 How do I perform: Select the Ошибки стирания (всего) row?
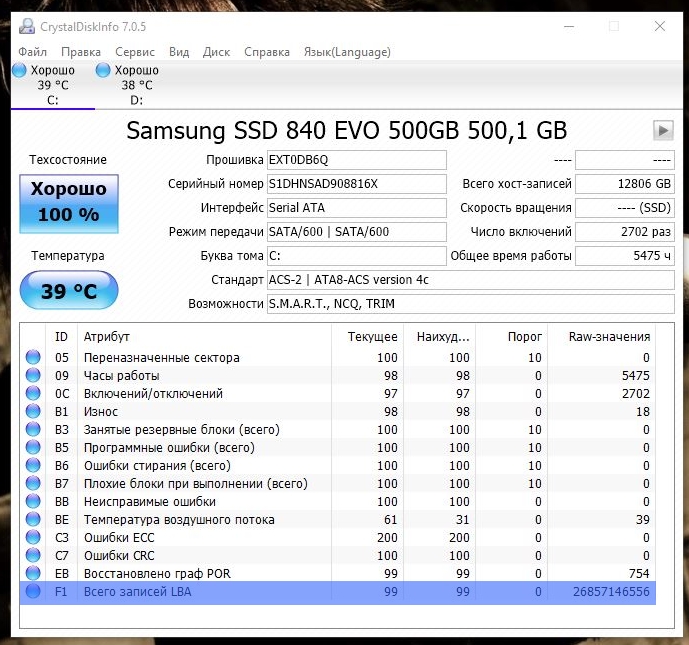337,465
